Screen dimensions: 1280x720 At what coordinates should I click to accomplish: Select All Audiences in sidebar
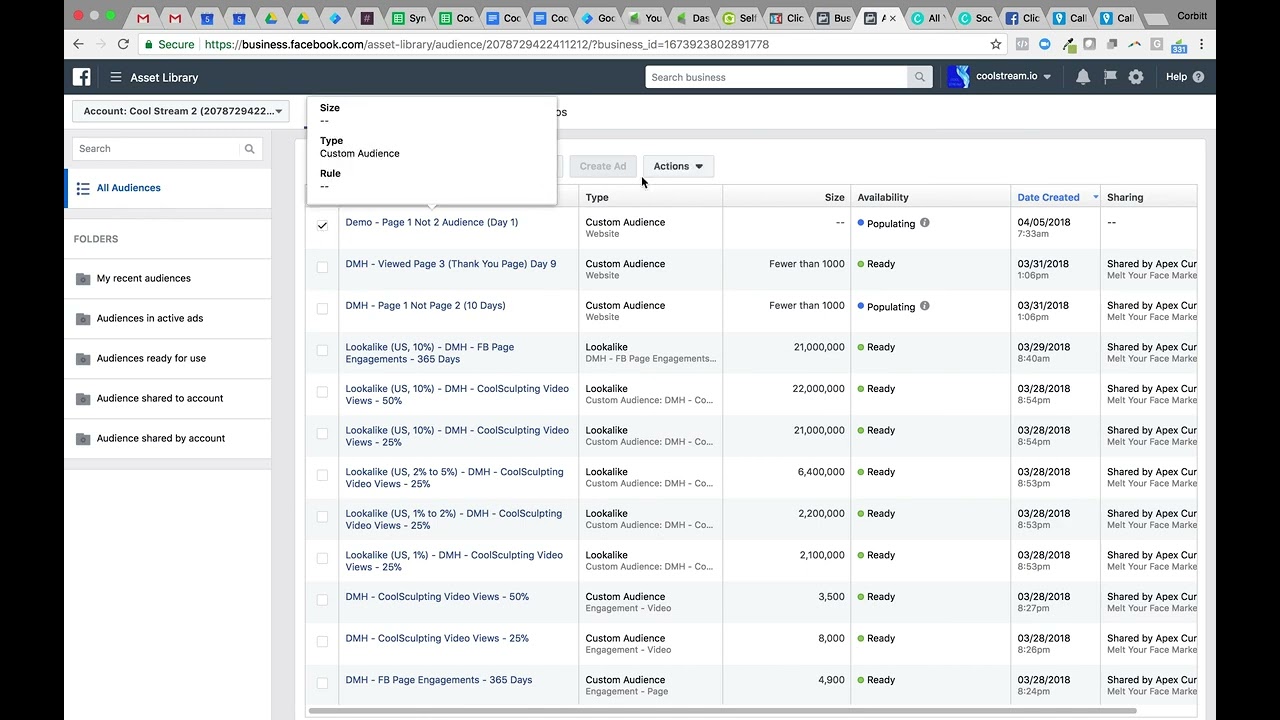click(168, 188)
